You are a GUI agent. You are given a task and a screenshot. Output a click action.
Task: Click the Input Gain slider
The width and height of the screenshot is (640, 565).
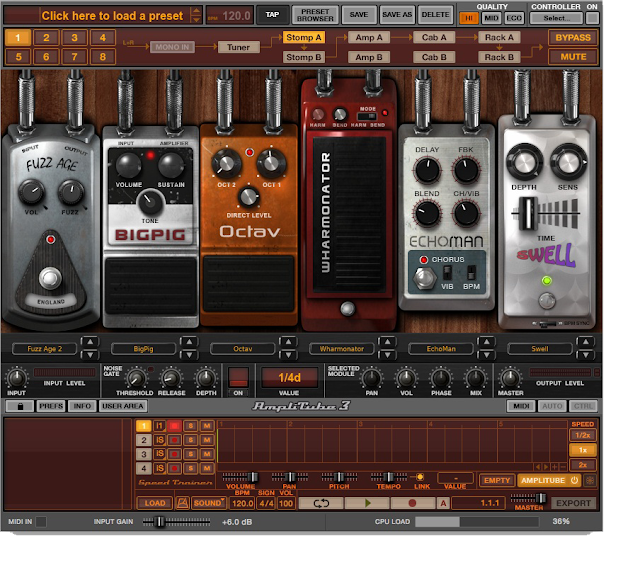point(176,521)
